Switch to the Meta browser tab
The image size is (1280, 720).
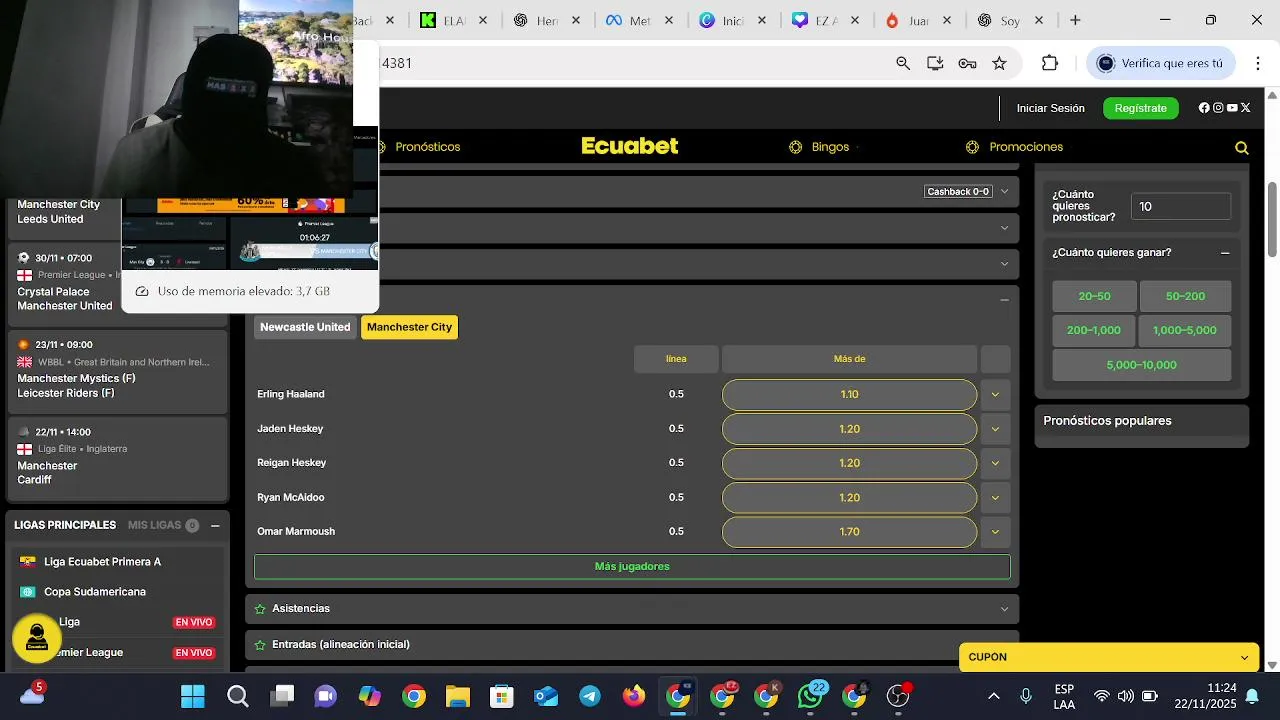tap(638, 20)
